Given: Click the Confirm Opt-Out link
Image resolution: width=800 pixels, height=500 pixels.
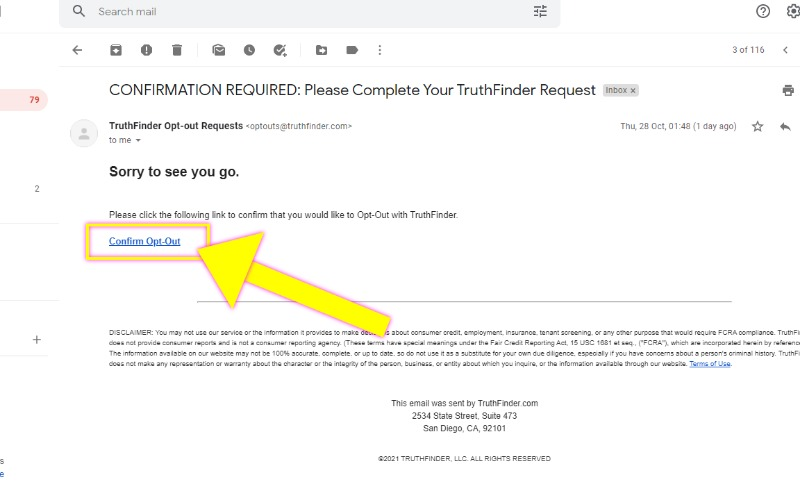Looking at the screenshot, I should point(144,241).
